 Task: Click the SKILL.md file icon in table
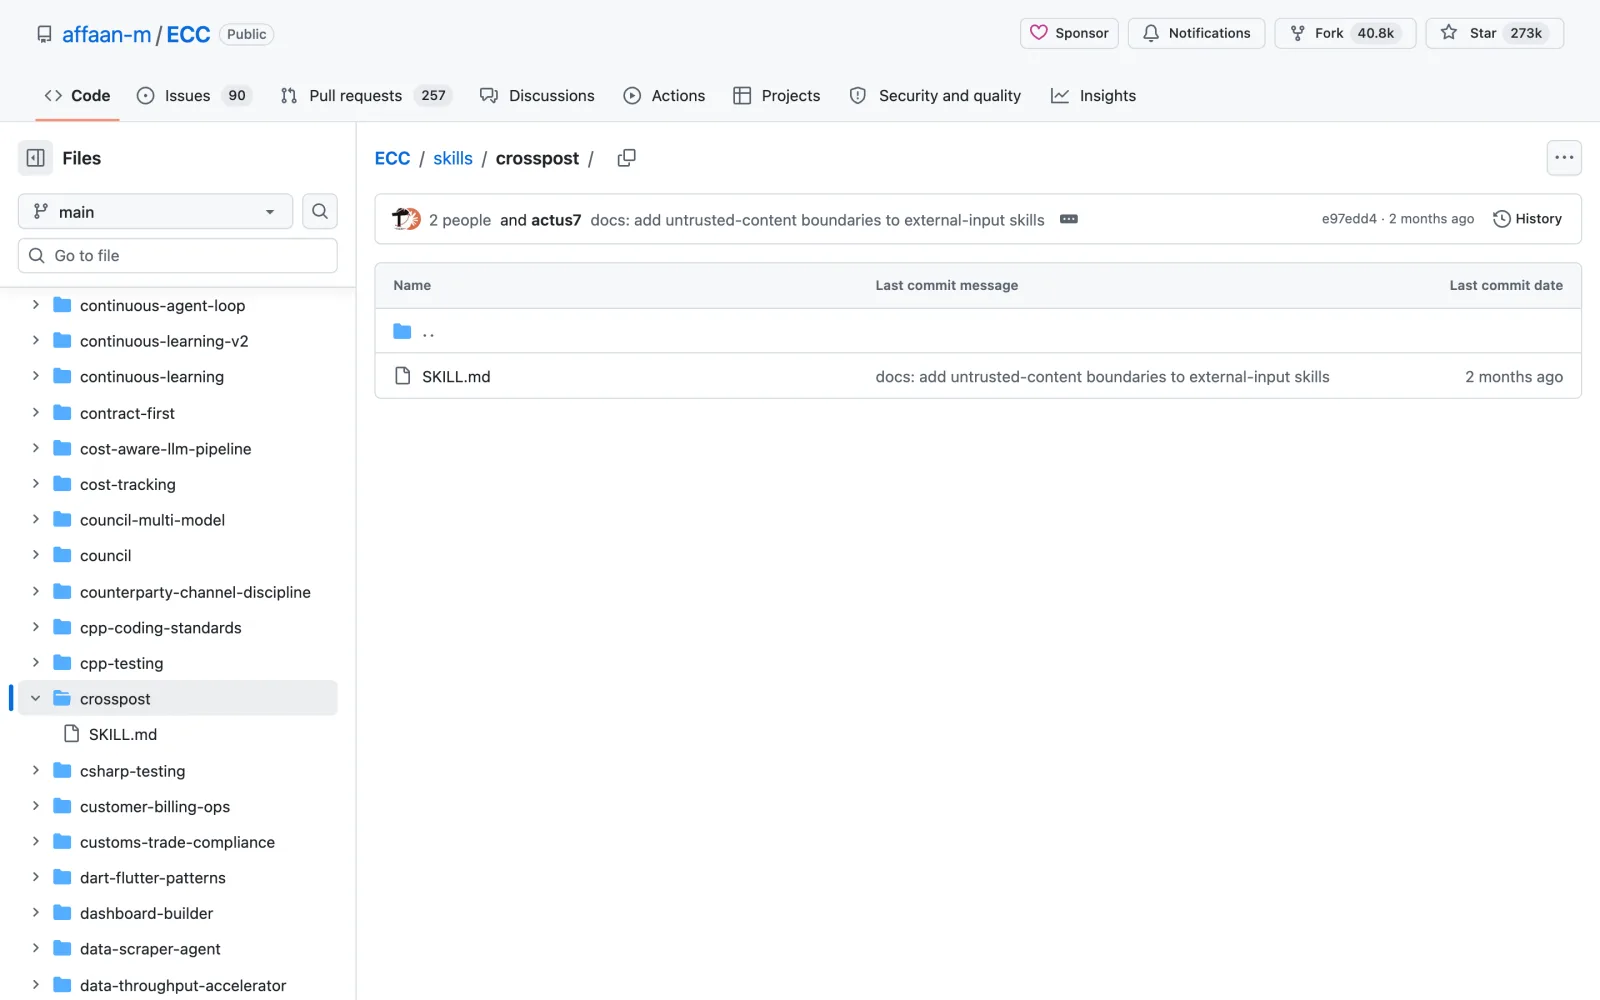click(x=402, y=376)
